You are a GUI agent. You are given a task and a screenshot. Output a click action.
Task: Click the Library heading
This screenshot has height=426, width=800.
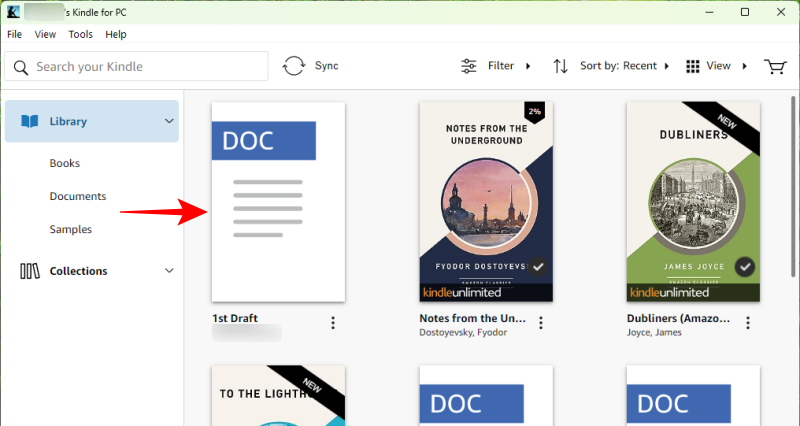tap(68, 121)
